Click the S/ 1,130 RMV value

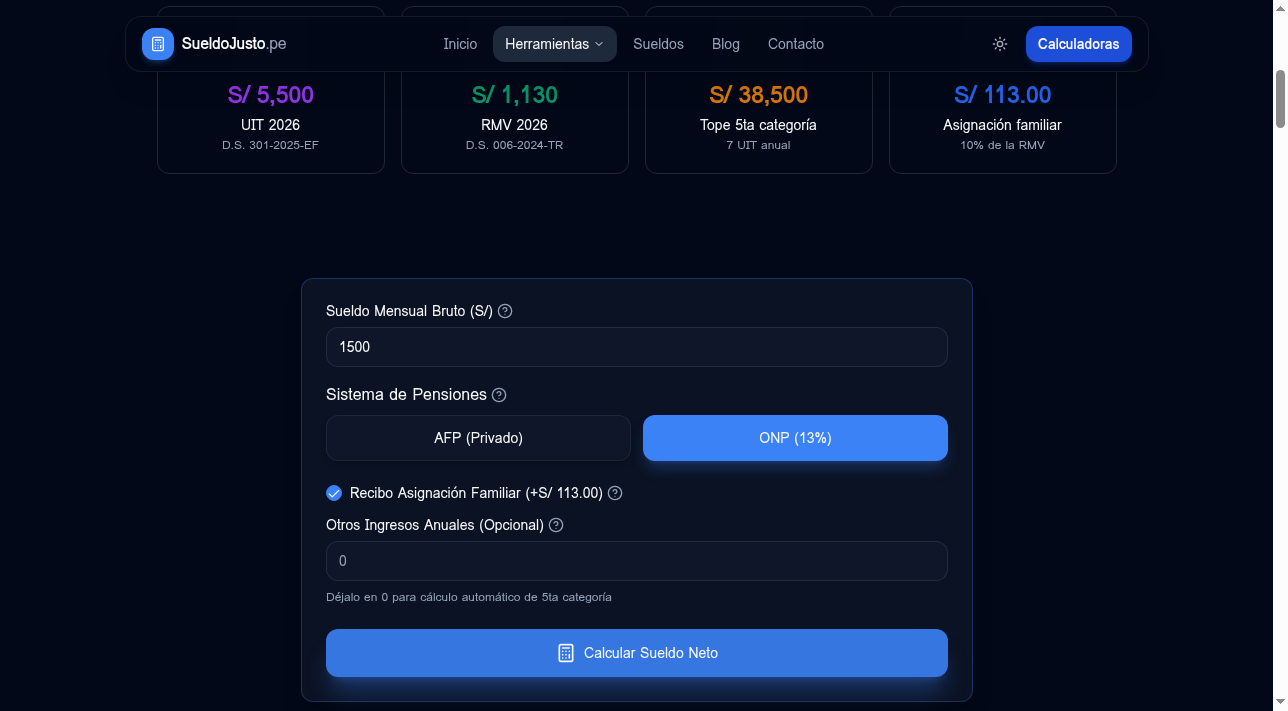coord(515,95)
